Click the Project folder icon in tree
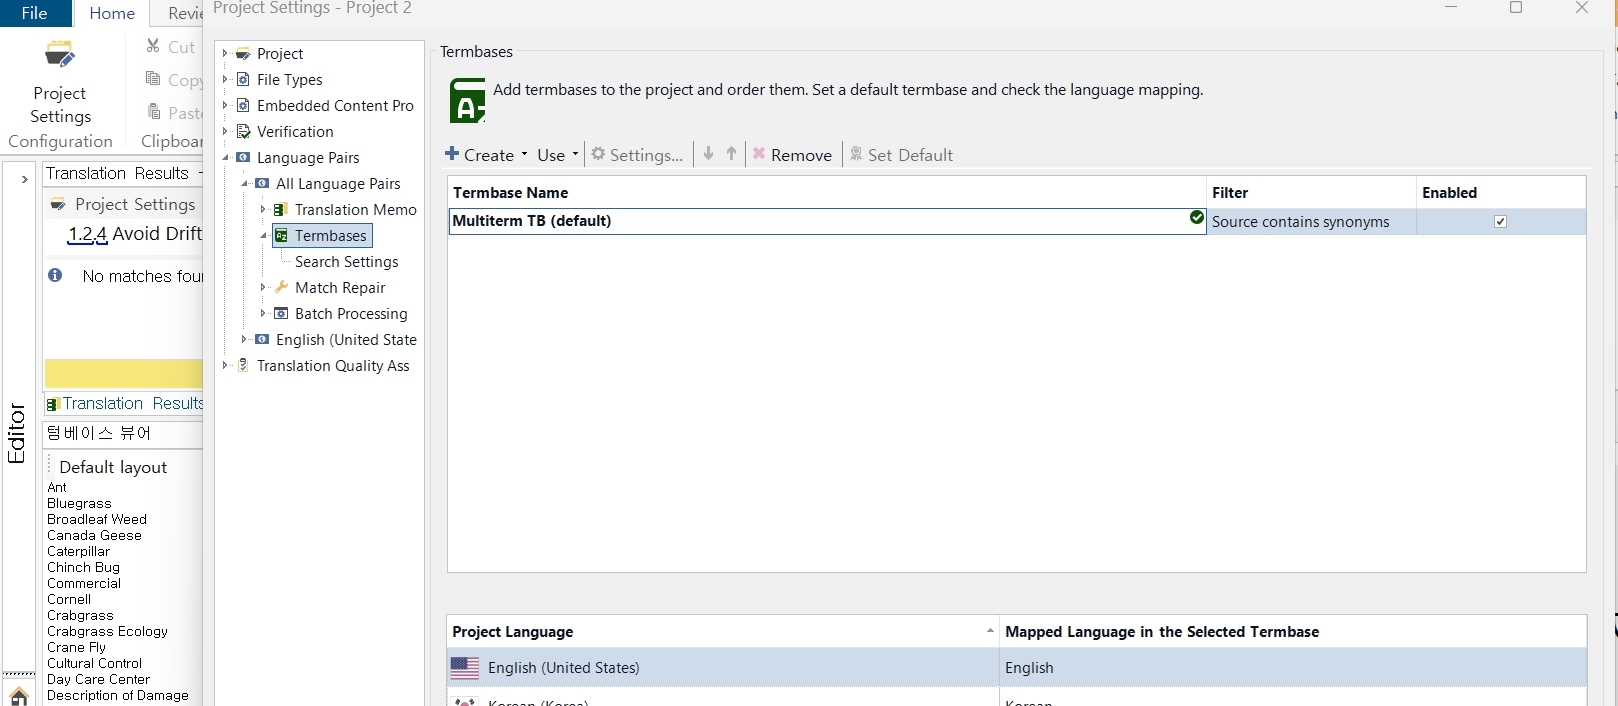Screen dimensions: 1618x706 [243, 54]
